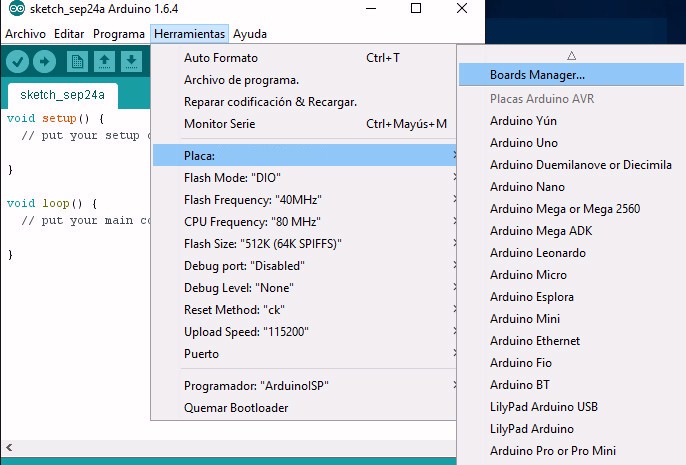686x465 pixels.
Task: Select Arduino Uno board
Action: click(x=524, y=143)
